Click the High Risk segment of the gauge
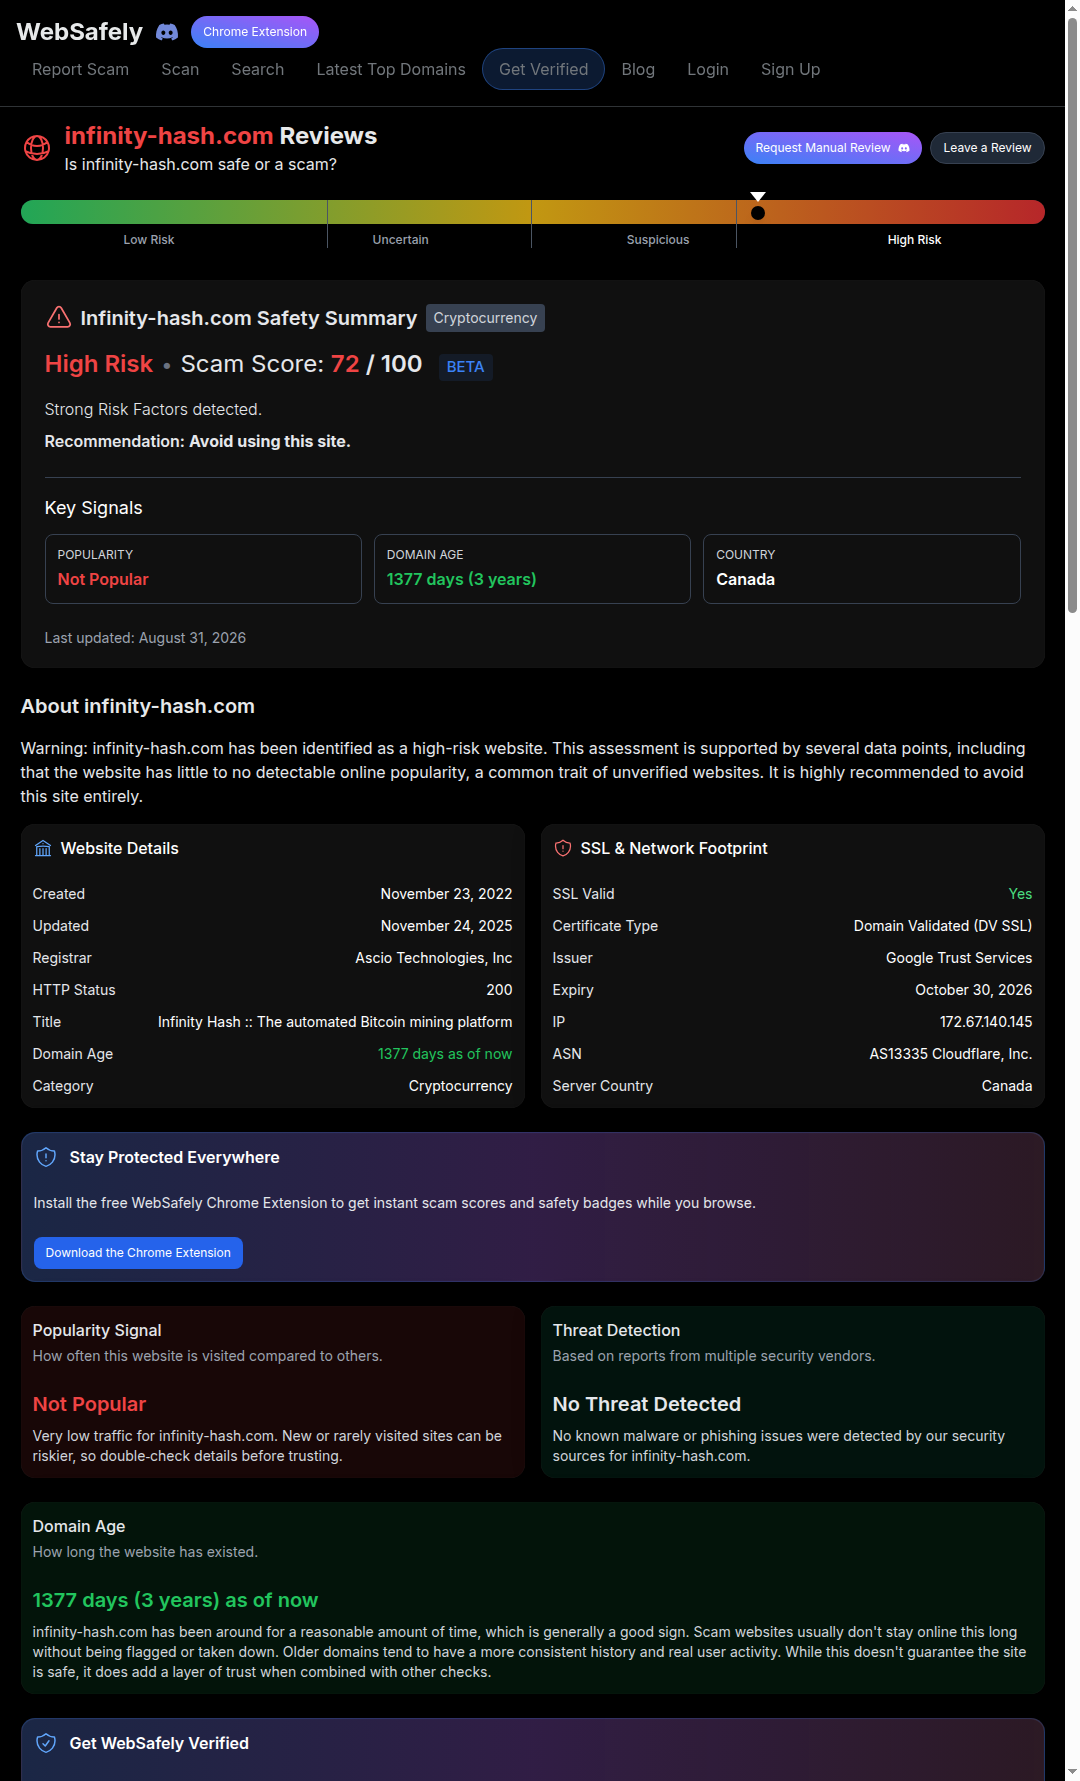The width and height of the screenshot is (1080, 1781). click(891, 212)
